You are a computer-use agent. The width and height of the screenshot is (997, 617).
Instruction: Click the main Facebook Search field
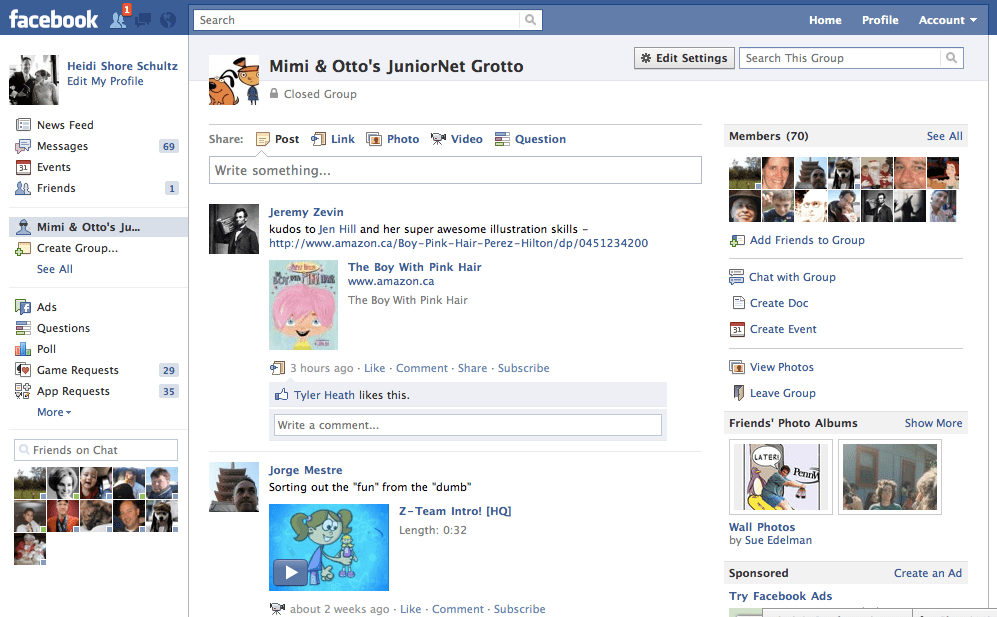pos(357,20)
